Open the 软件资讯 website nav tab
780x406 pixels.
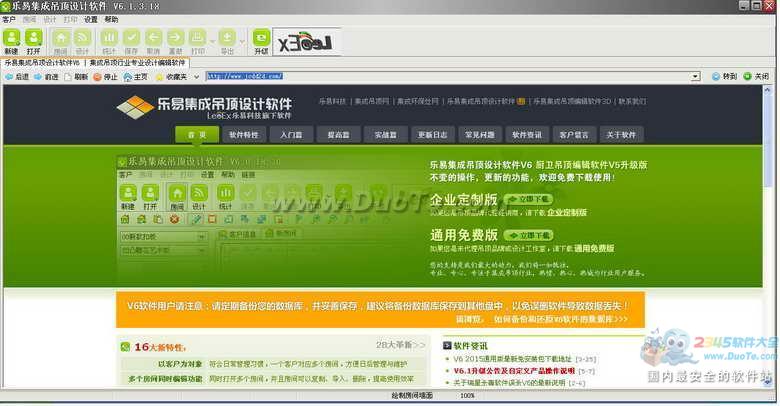[x=527, y=135]
